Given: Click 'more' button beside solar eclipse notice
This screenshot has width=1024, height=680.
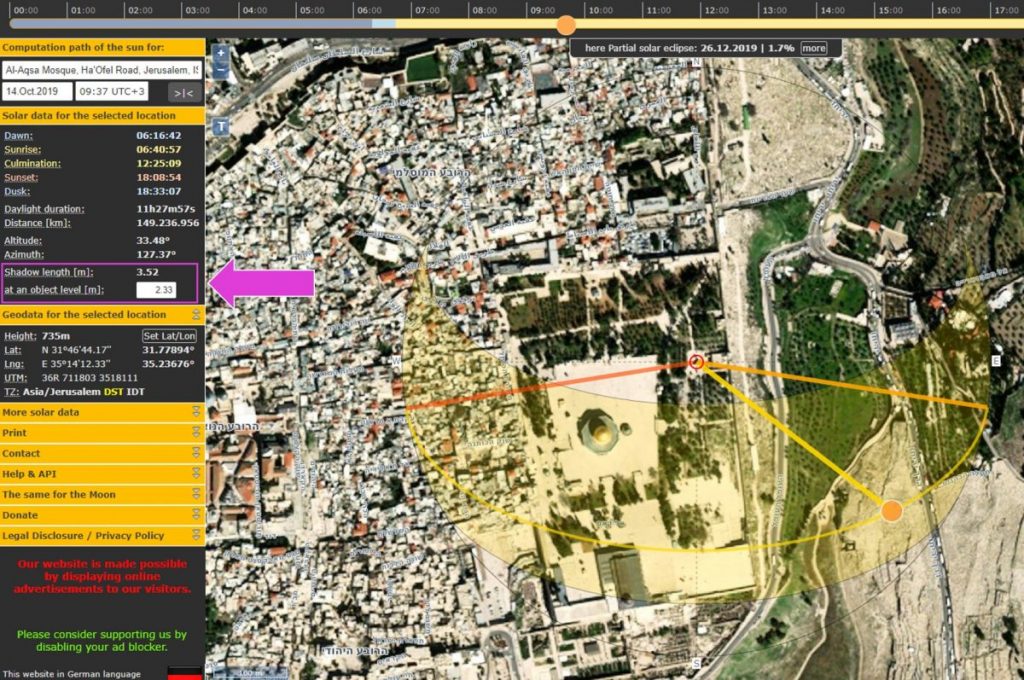Looking at the screenshot, I should tap(813, 48).
